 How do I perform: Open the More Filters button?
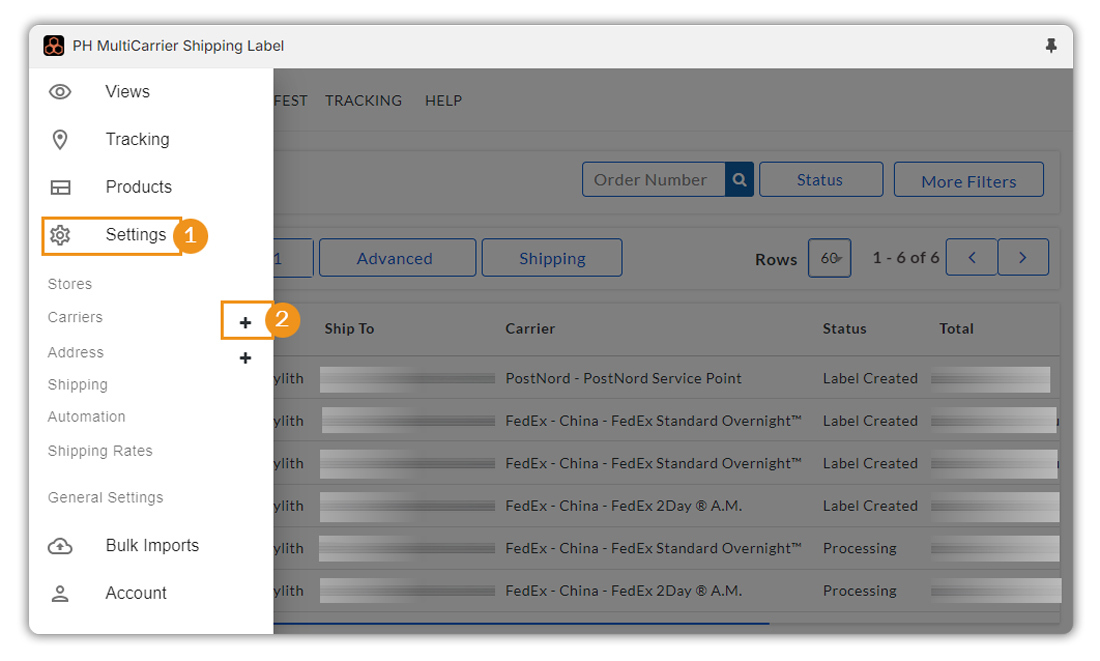pos(969,180)
